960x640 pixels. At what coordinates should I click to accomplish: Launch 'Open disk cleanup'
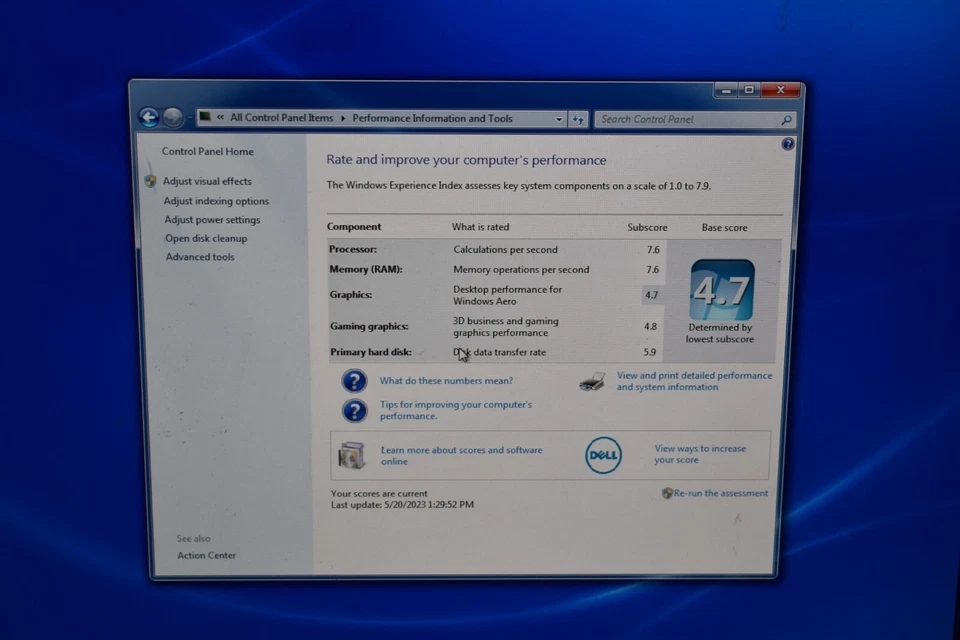(206, 238)
